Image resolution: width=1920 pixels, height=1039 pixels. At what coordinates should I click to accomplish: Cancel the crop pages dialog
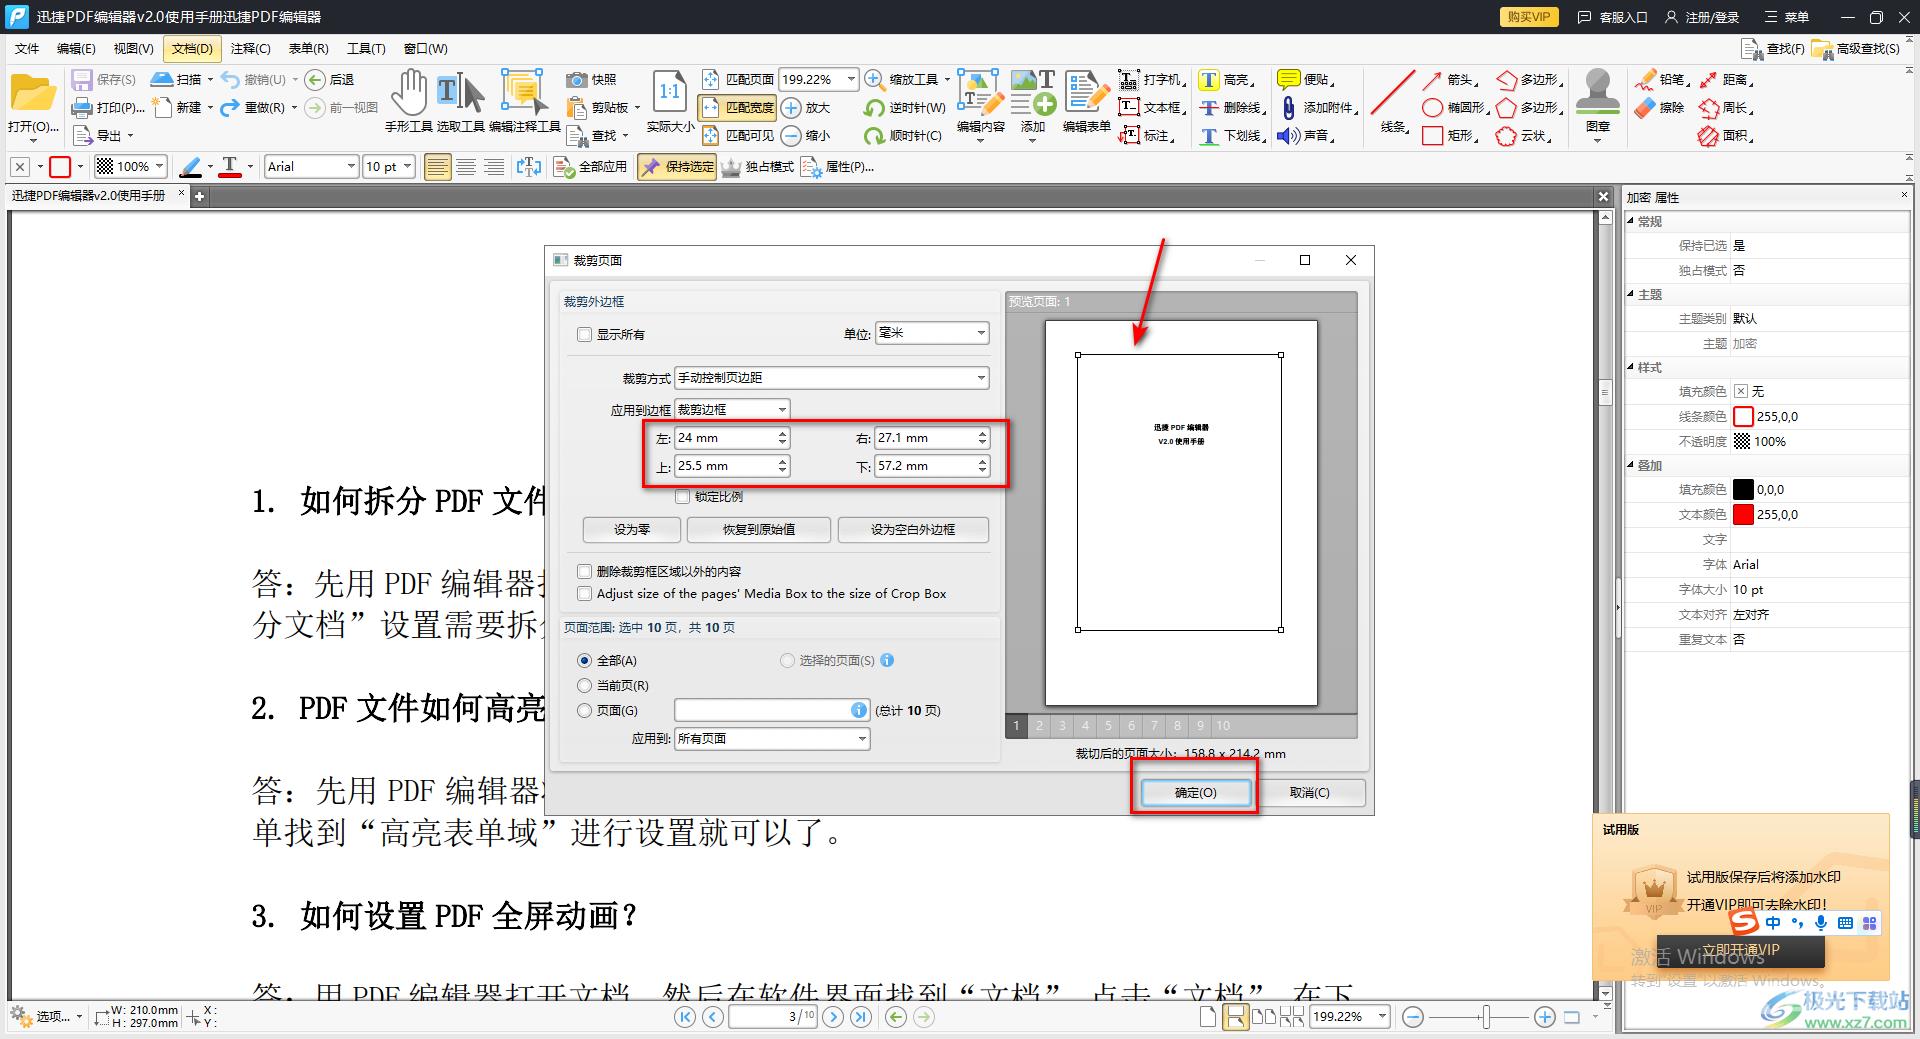click(x=1310, y=793)
